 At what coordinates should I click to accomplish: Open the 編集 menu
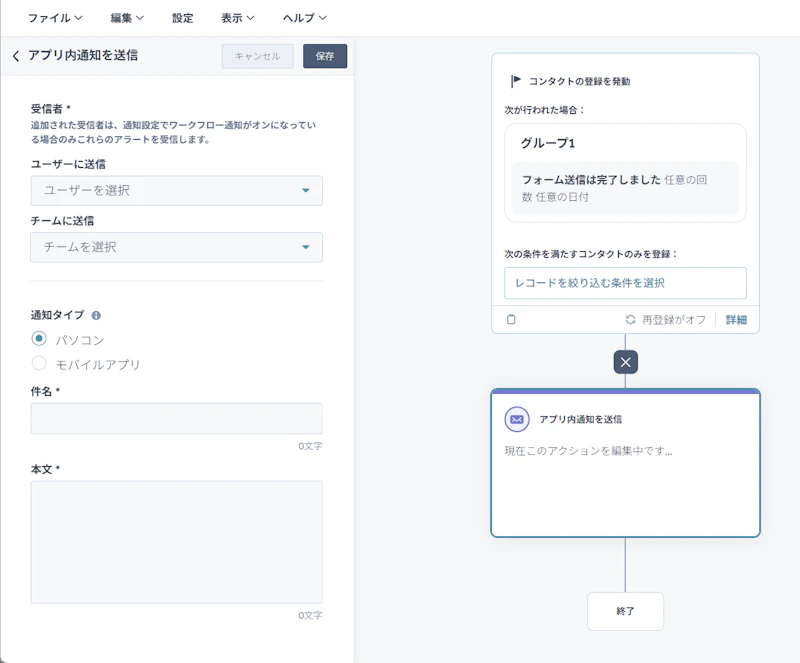point(127,18)
